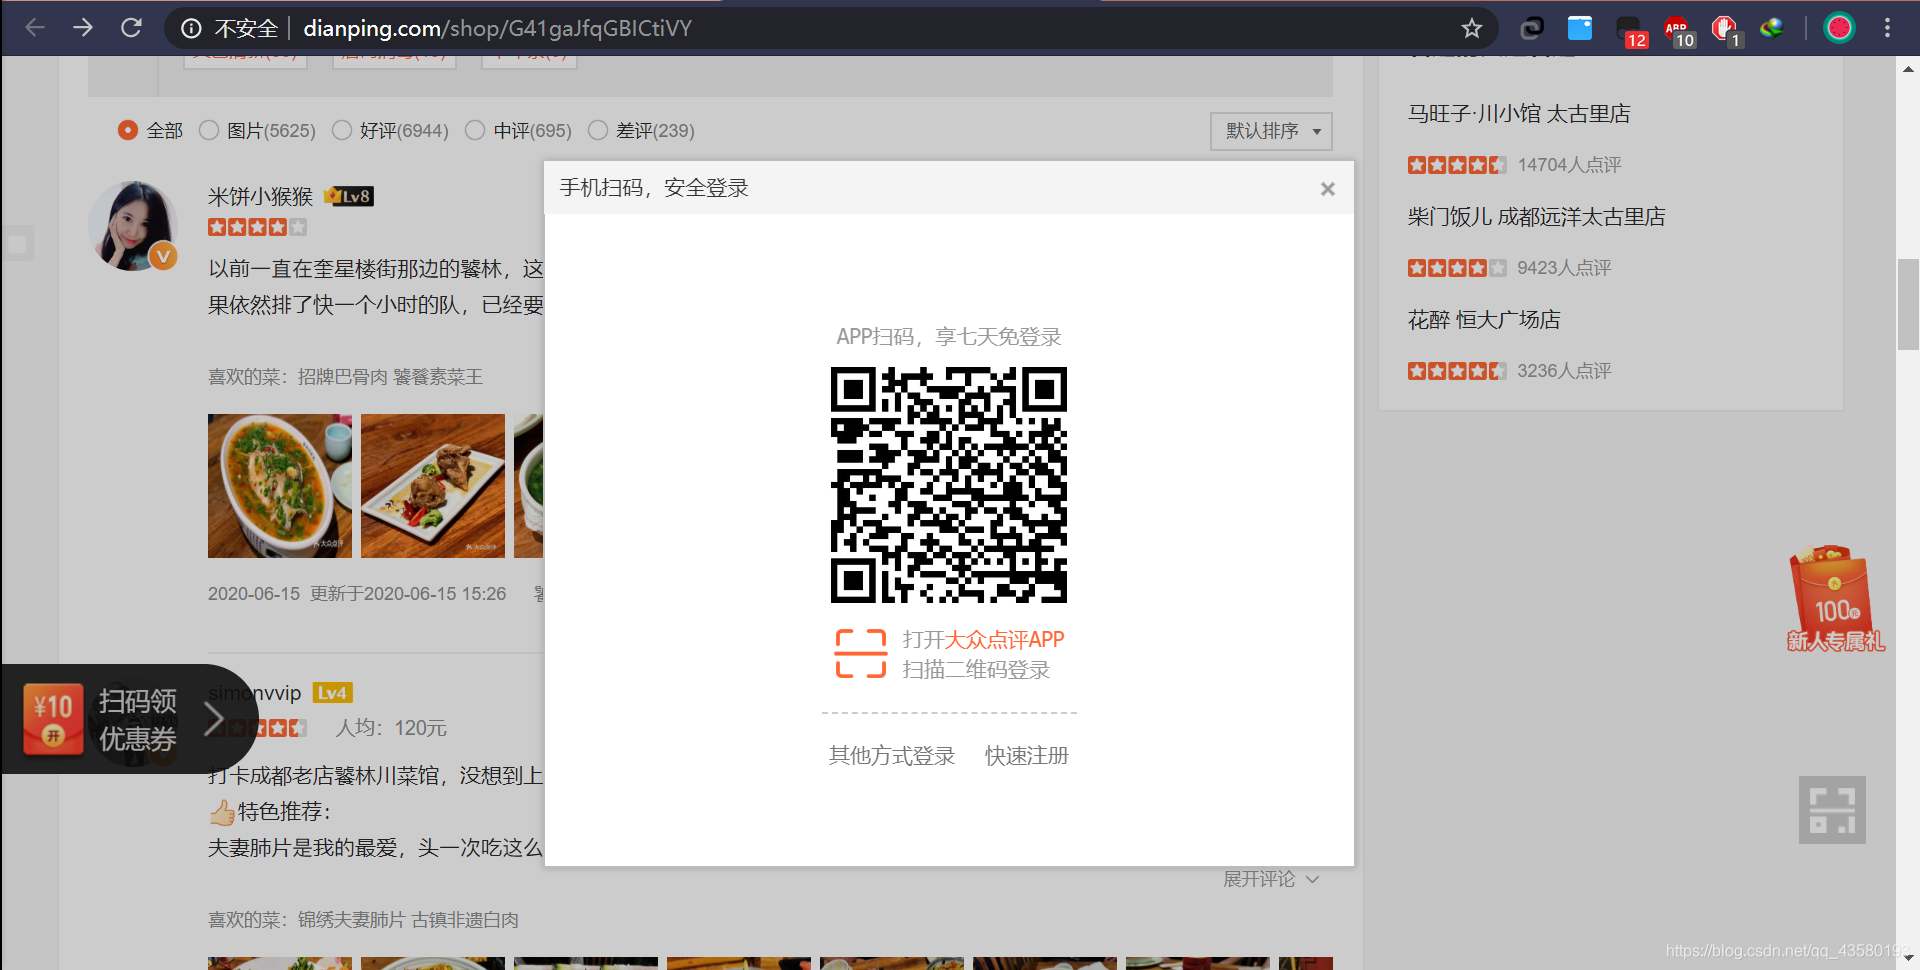Open the 米饼小猴猴 username link
The width and height of the screenshot is (1920, 970).
pyautogui.click(x=260, y=197)
